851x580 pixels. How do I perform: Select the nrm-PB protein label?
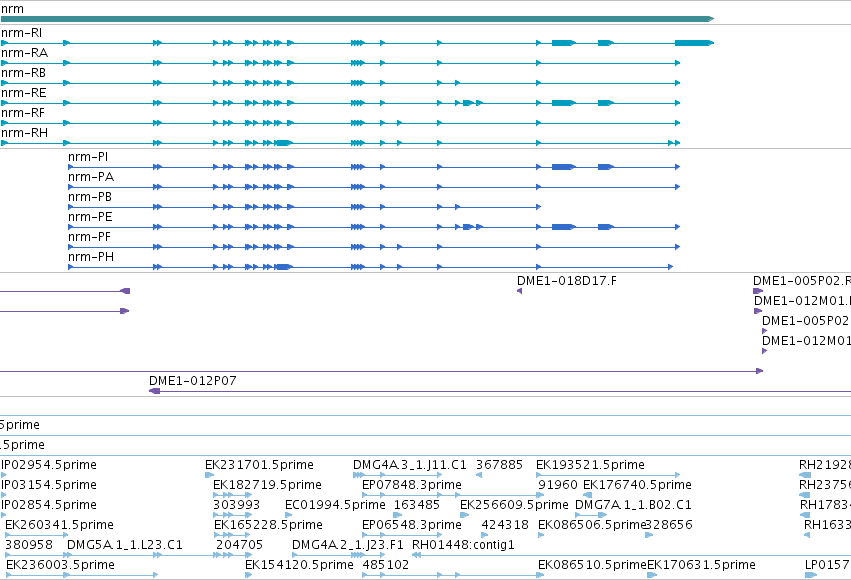click(x=90, y=197)
